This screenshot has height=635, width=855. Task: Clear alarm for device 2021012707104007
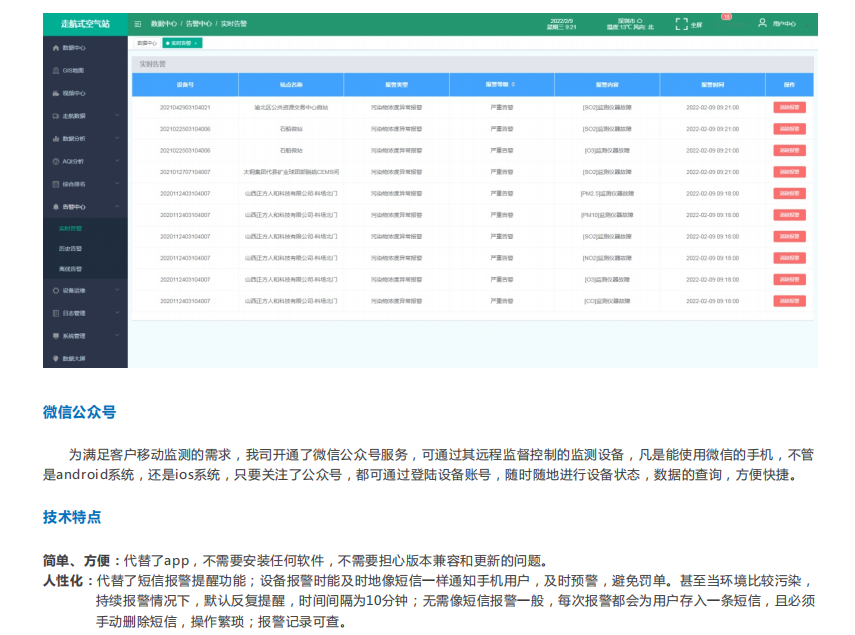[789, 172]
